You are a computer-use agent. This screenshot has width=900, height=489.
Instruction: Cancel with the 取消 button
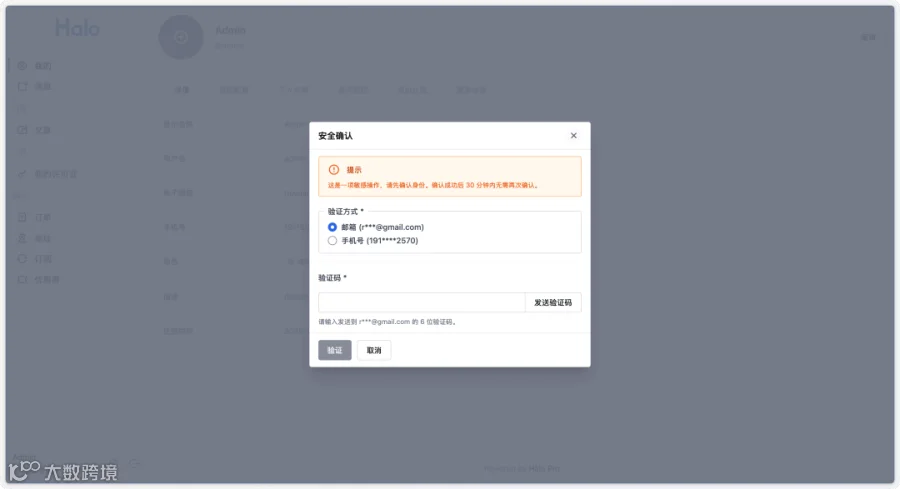pos(374,350)
